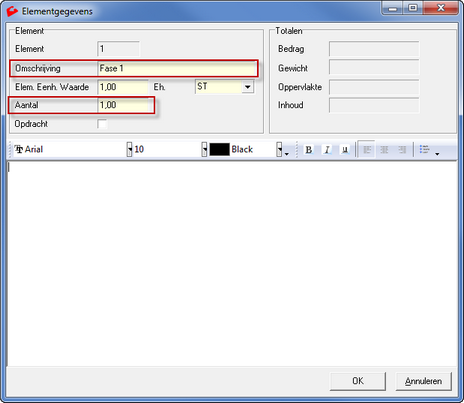Align text to the right

402,149
